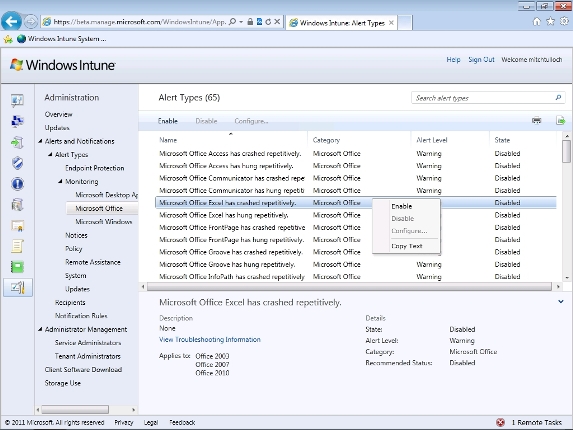573x430 pixels.
Task: Open the browser home icon
Action: 536,22
